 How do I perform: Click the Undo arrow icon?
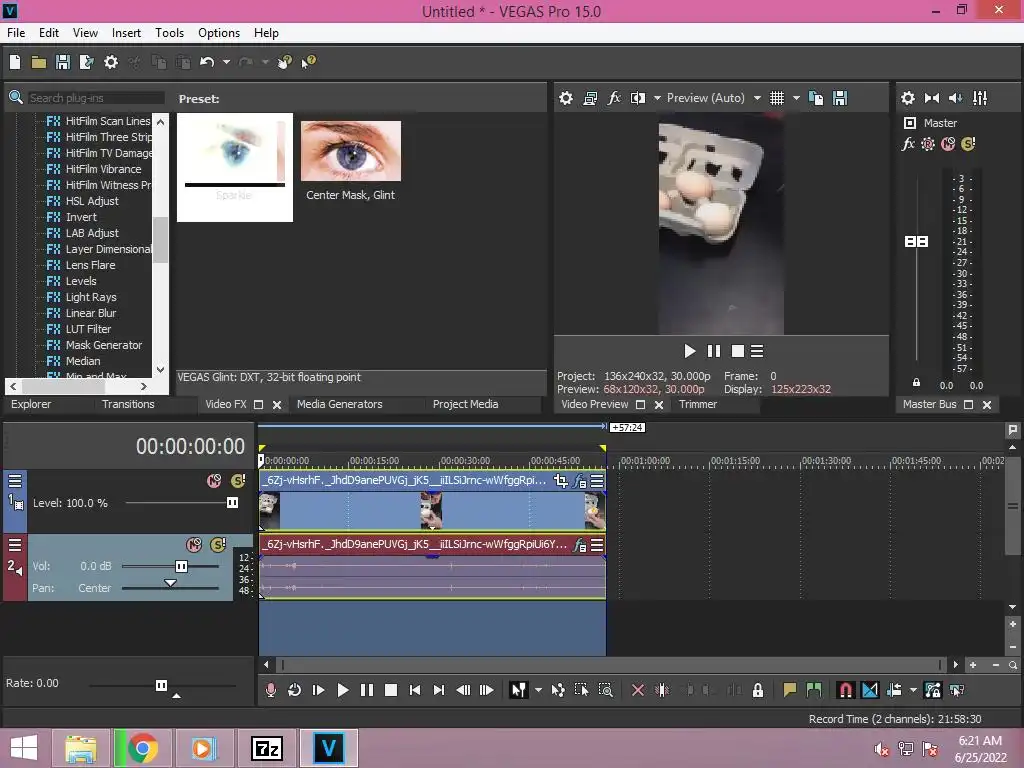(x=207, y=62)
